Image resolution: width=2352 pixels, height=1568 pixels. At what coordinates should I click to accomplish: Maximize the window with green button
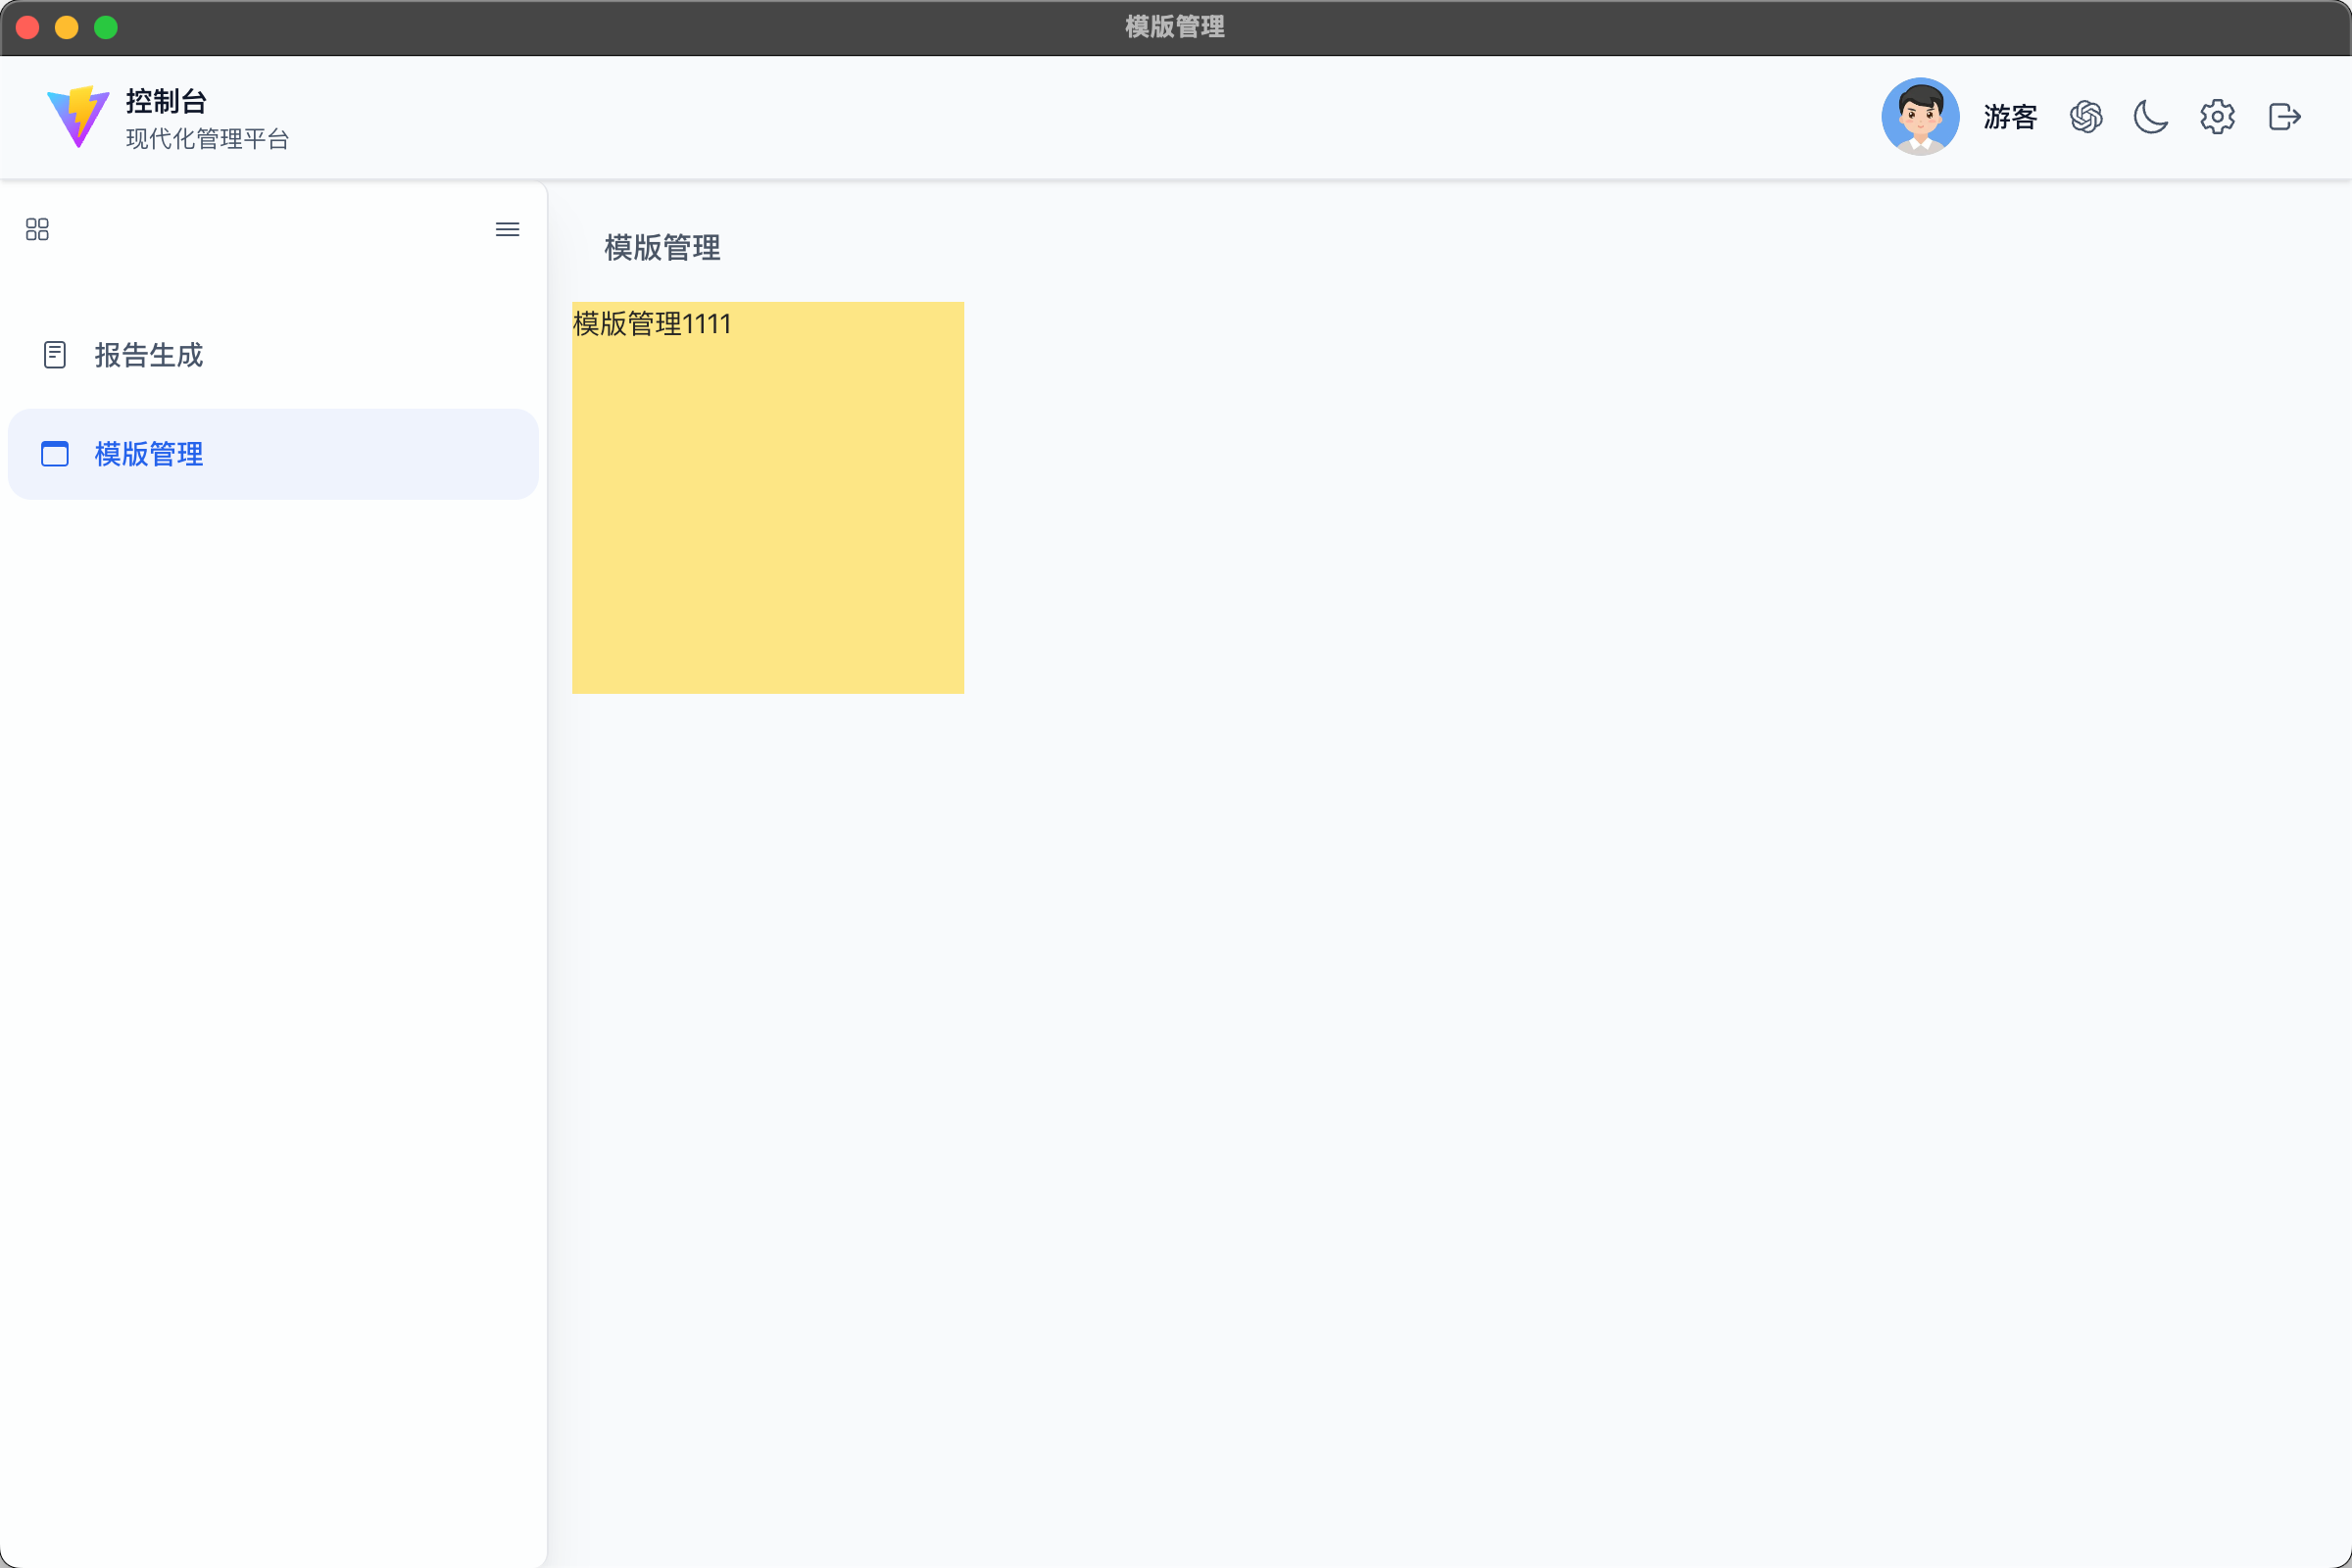(106, 27)
